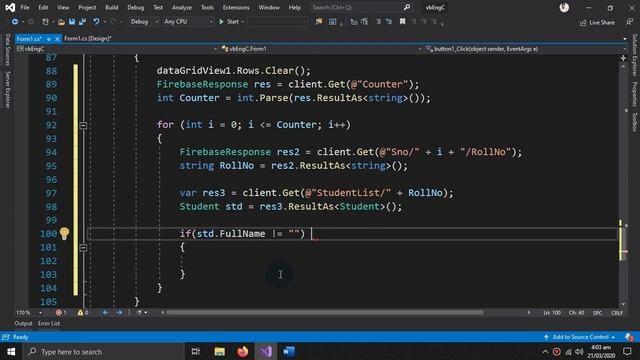Click the Navigate Backward toolbar icon
640x360 pixels.
[x=15, y=22]
